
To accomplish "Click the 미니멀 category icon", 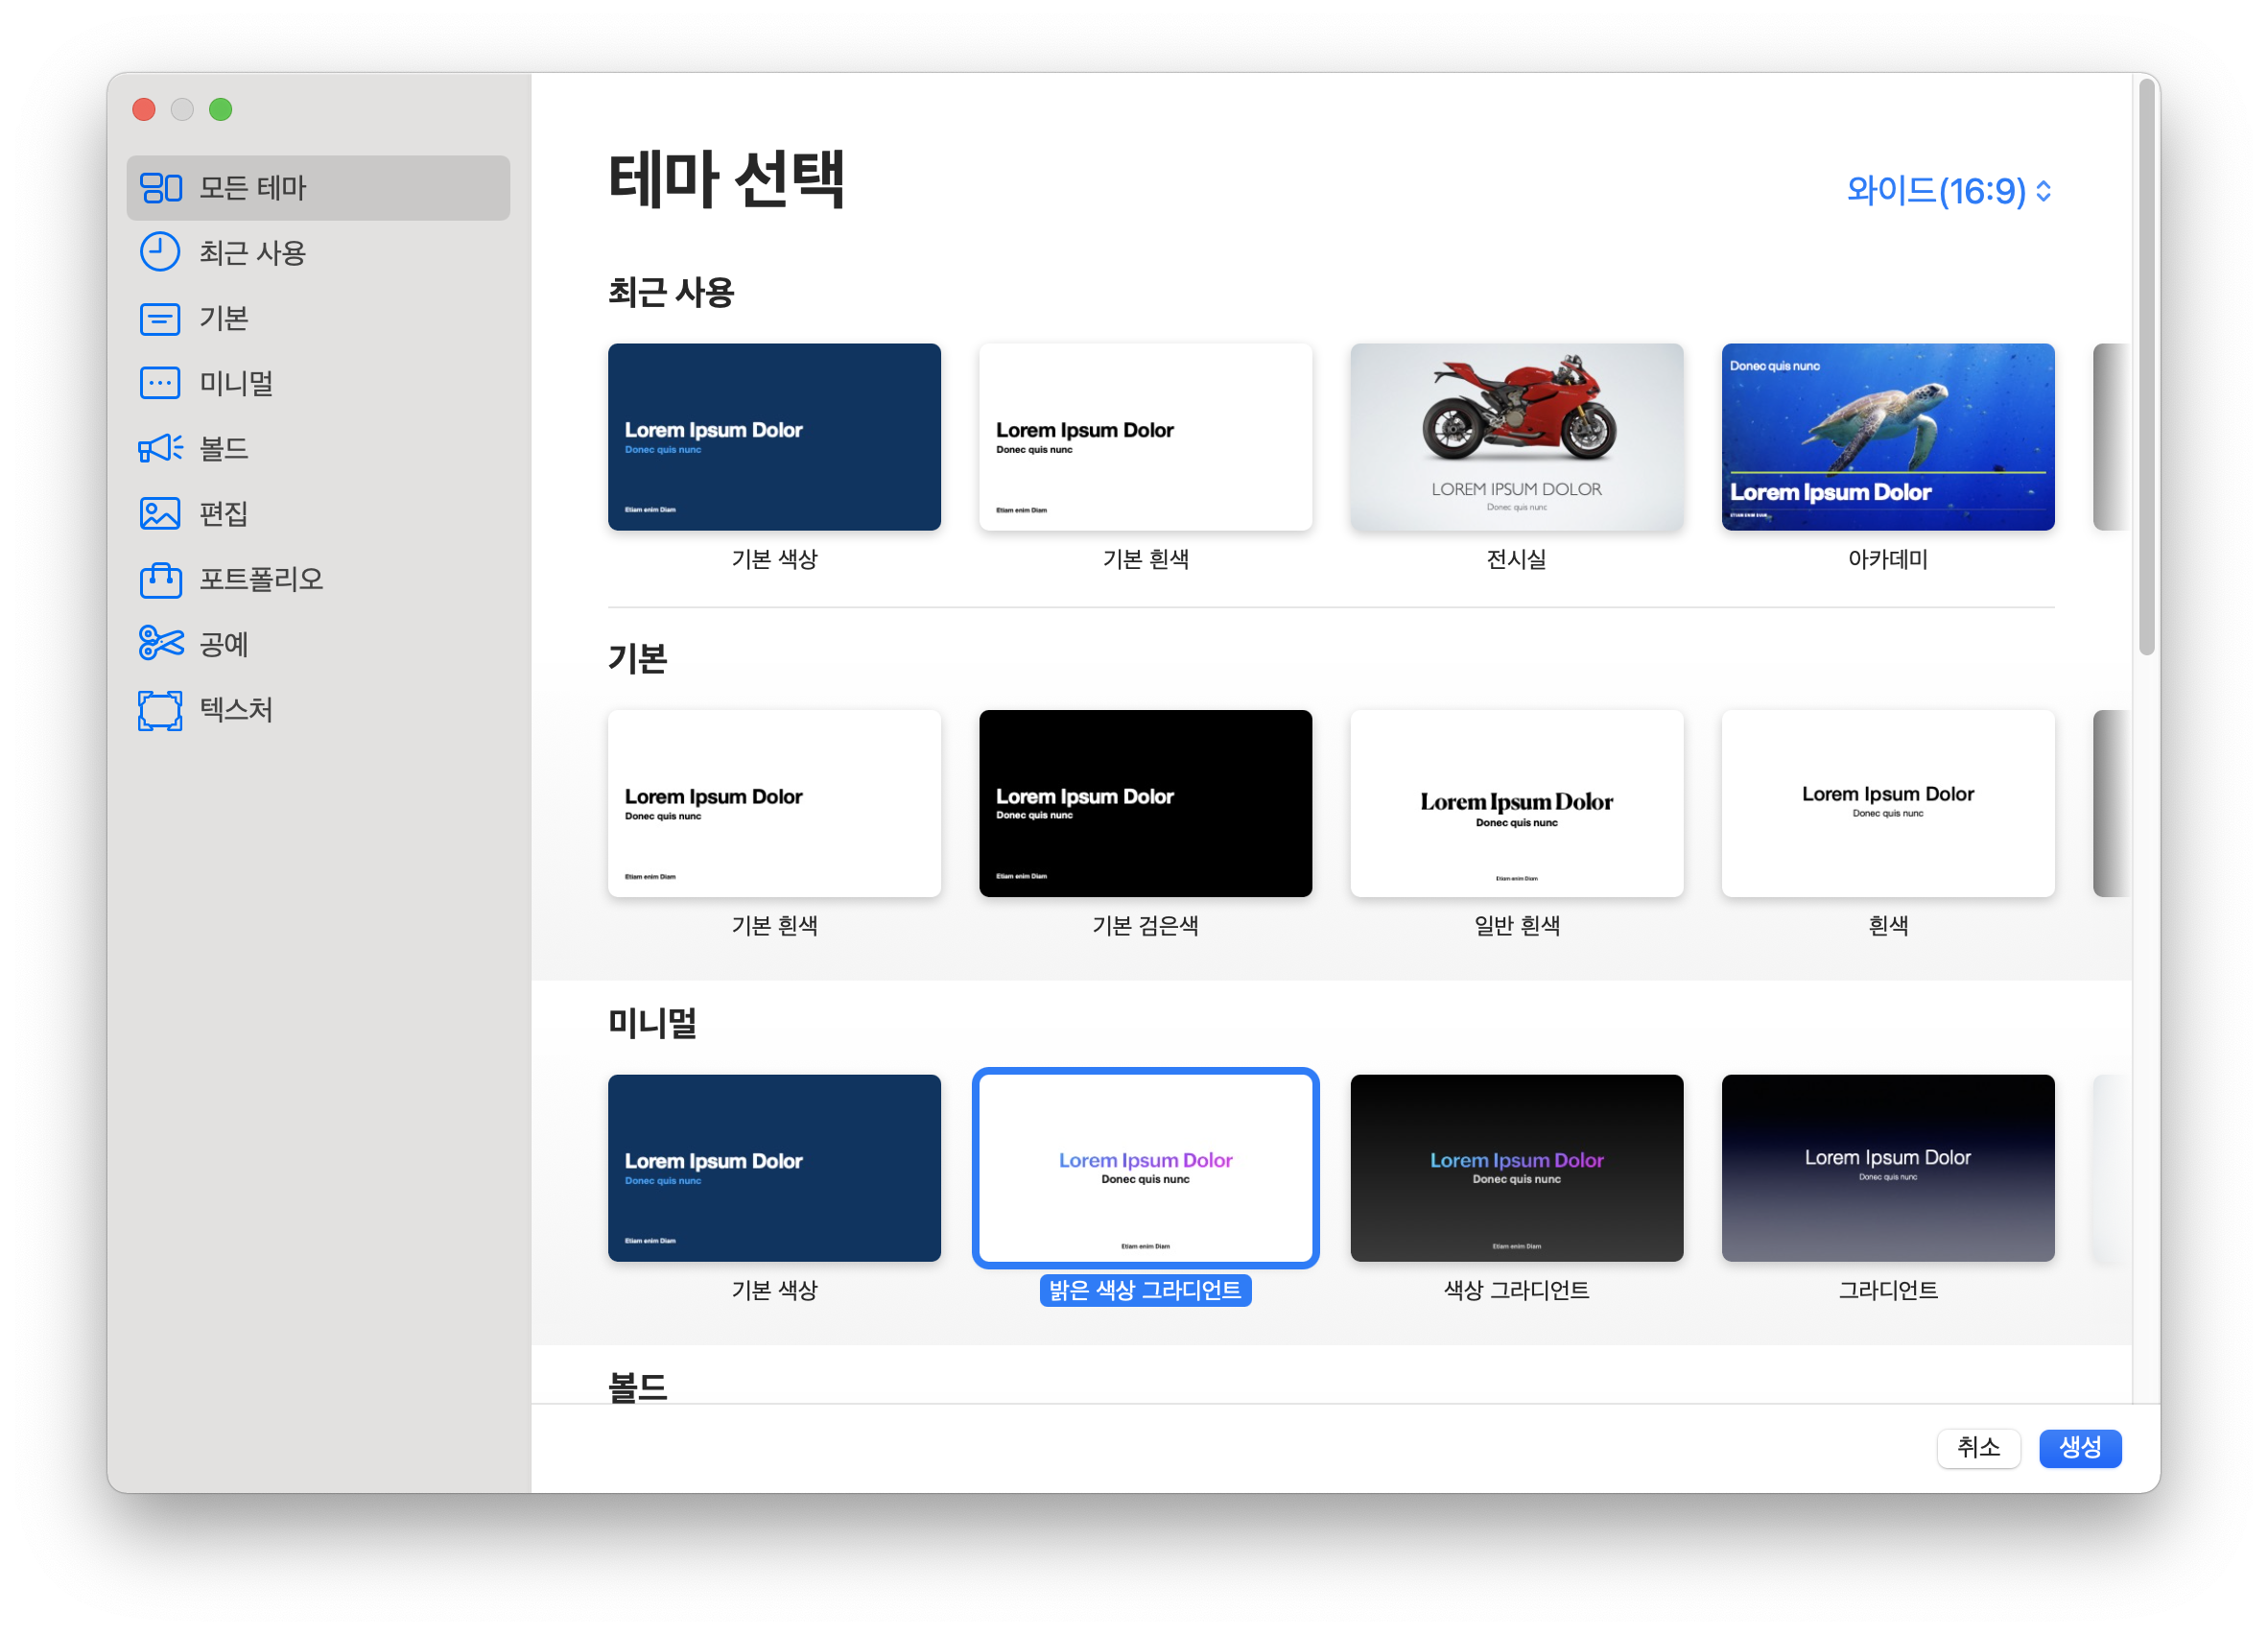I will click(160, 383).
